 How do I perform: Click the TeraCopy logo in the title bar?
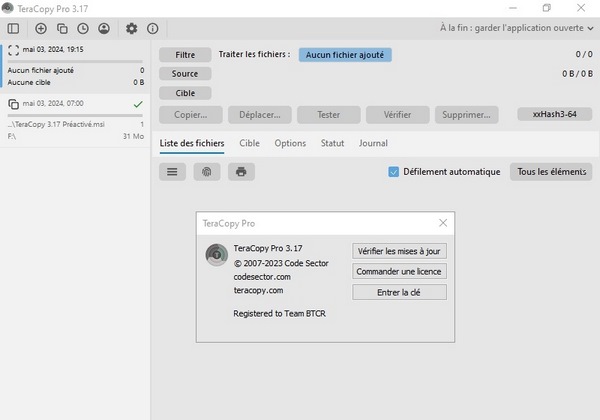click(8, 8)
